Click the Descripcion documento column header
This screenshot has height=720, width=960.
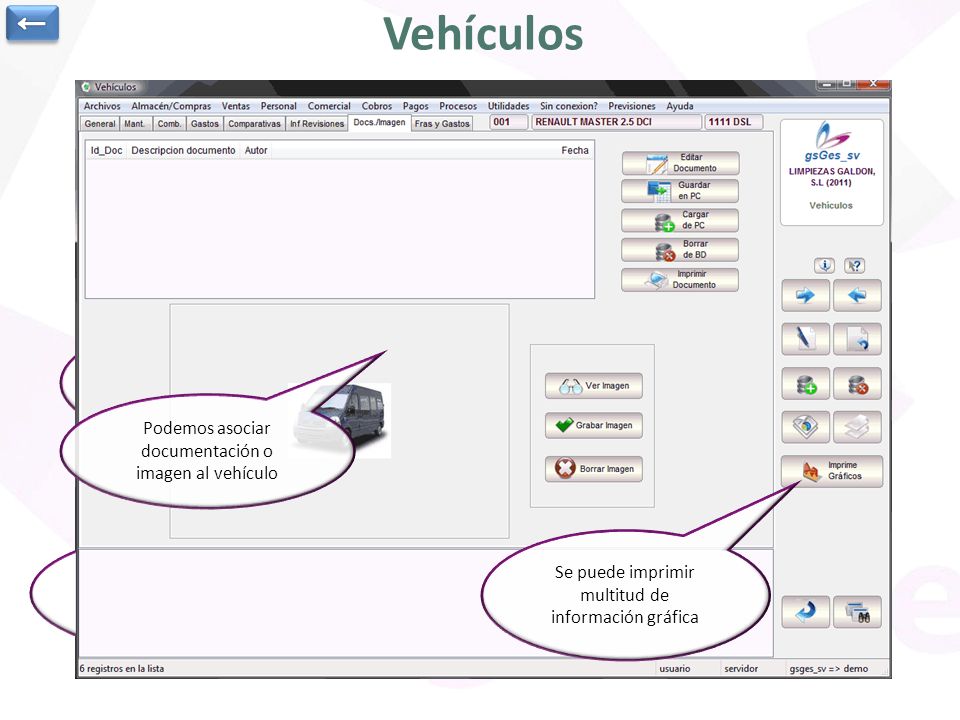(183, 151)
